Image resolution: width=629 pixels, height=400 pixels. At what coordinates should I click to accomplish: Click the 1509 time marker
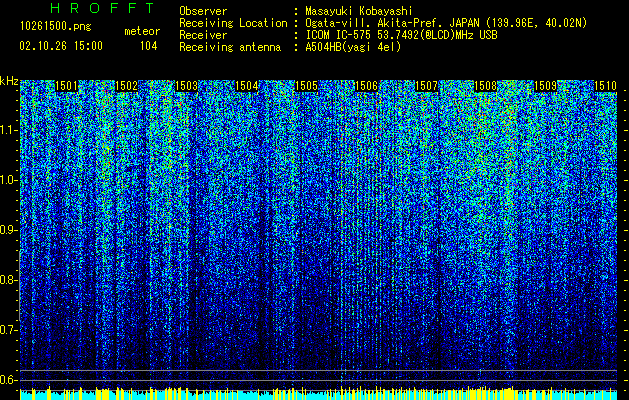click(x=546, y=86)
